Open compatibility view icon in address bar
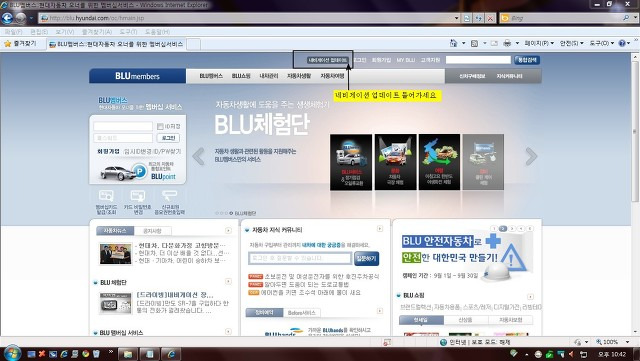 click(467, 18)
